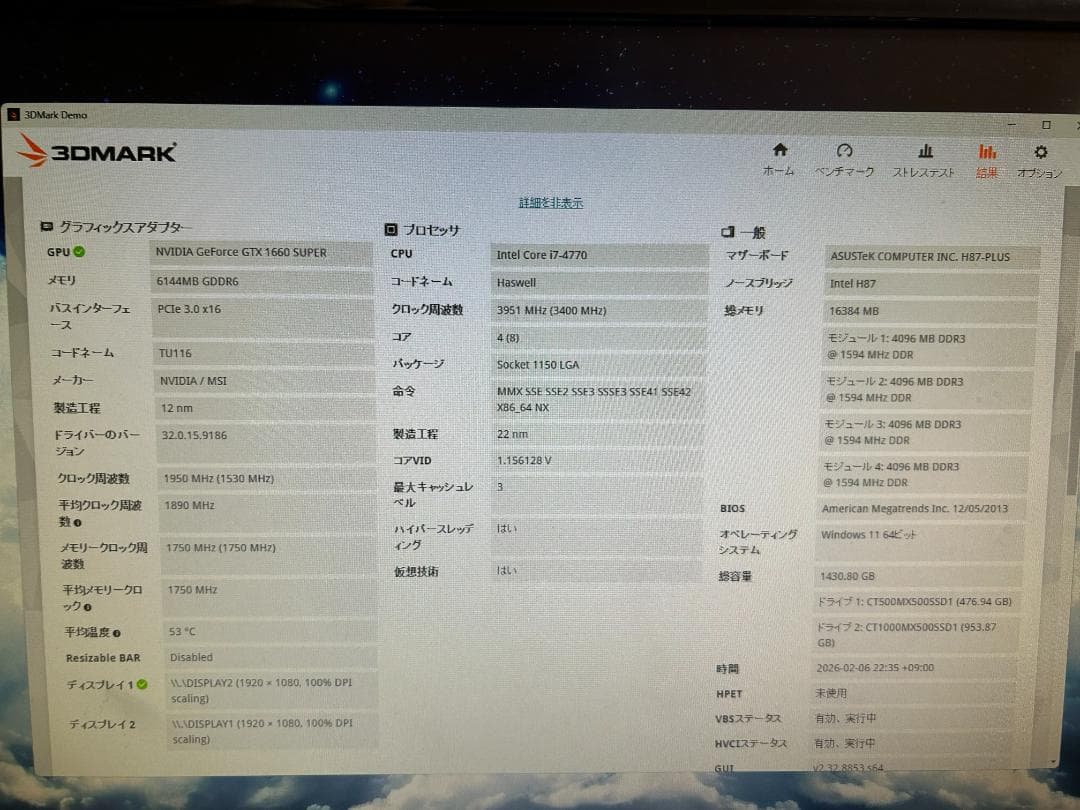Click the \\.\DISPLAY1 display entry
The height and width of the screenshot is (810, 1080).
click(x=273, y=731)
